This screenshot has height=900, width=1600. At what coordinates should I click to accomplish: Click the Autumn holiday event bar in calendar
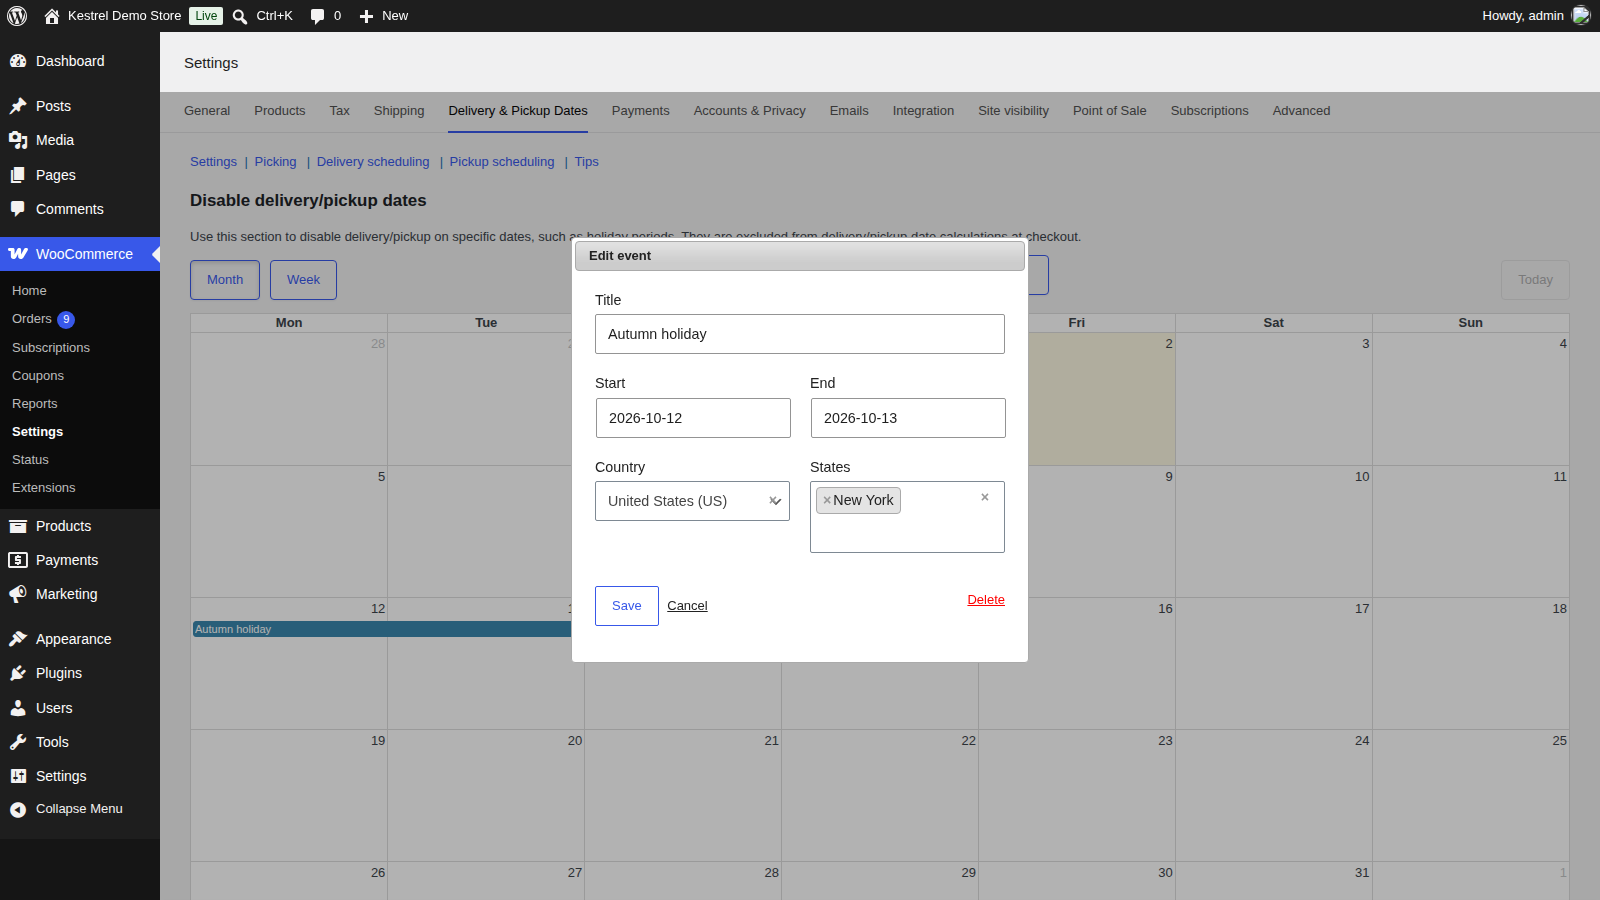(382, 629)
